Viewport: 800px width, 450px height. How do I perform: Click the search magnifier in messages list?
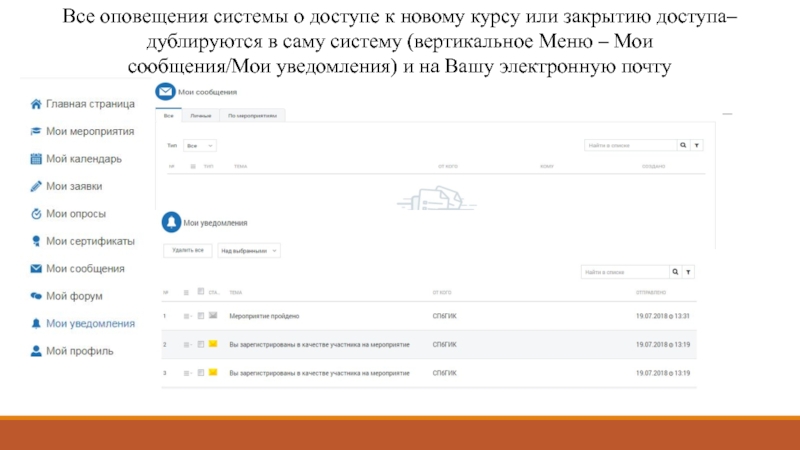683,145
